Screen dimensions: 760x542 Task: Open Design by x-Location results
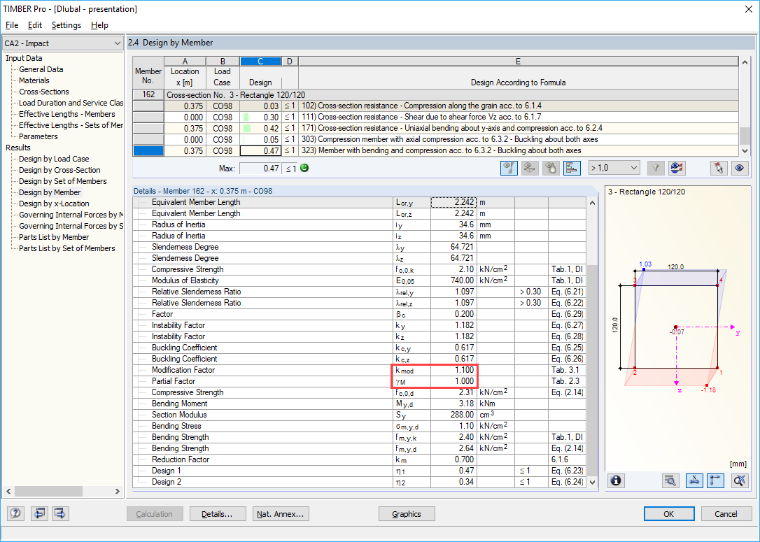tap(54, 204)
